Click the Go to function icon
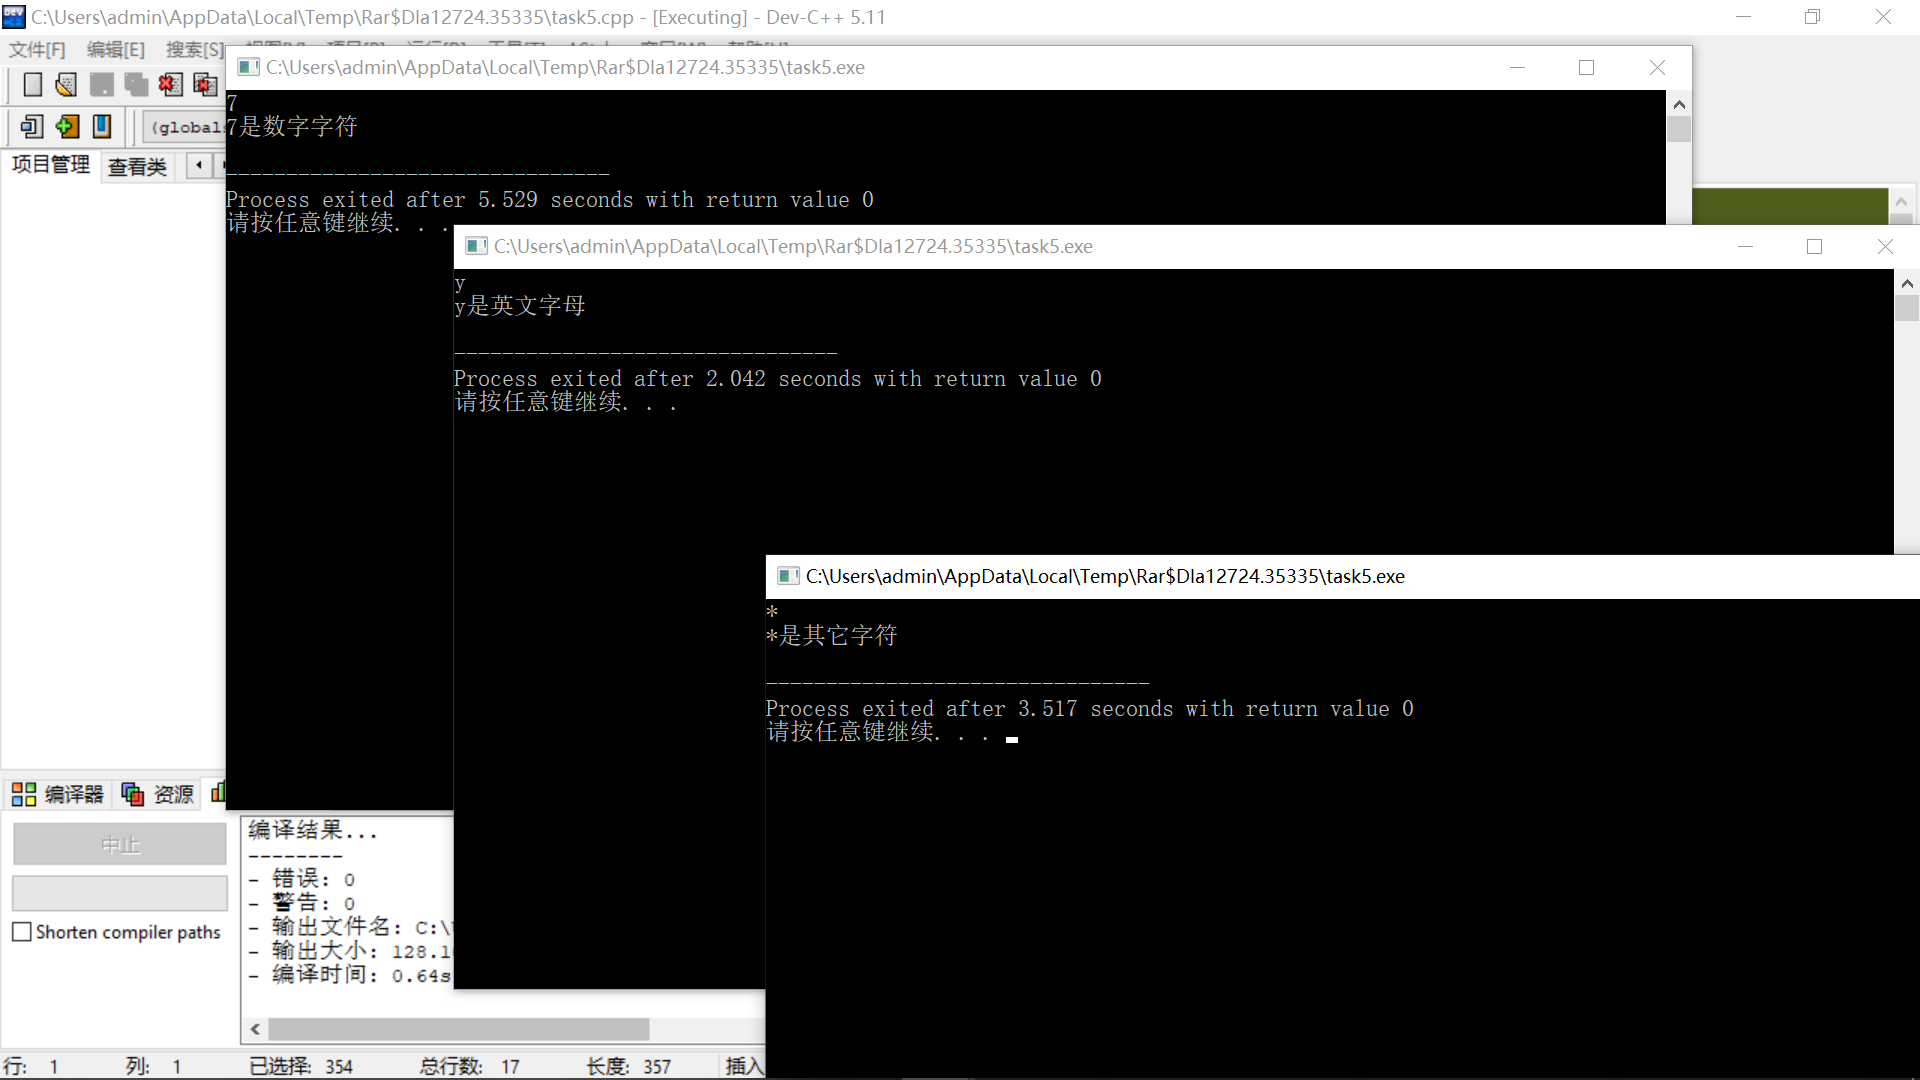The height and width of the screenshot is (1080, 1920). click(x=32, y=127)
